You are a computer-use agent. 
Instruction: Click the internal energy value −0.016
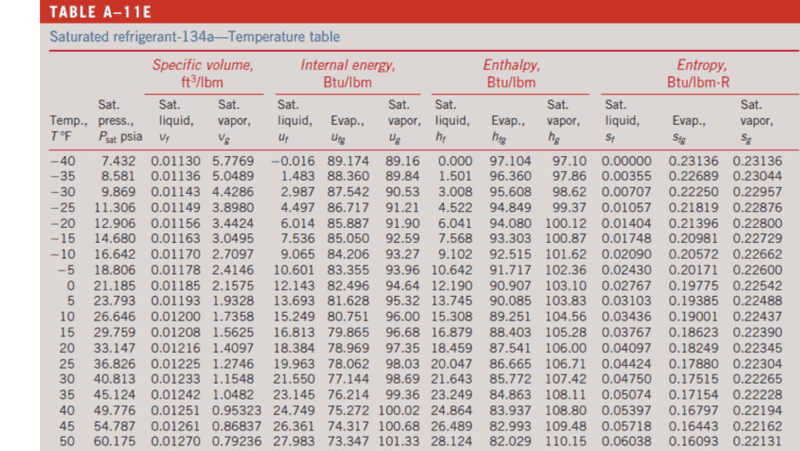[x=295, y=159]
